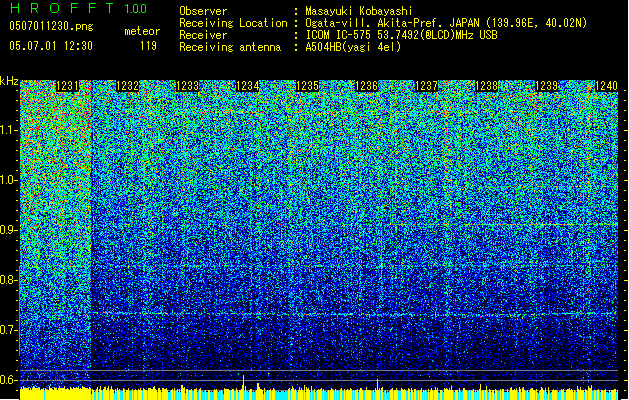Click the A504HB(yagi 4el) antenna text
This screenshot has height=400, width=629.
click(353, 47)
